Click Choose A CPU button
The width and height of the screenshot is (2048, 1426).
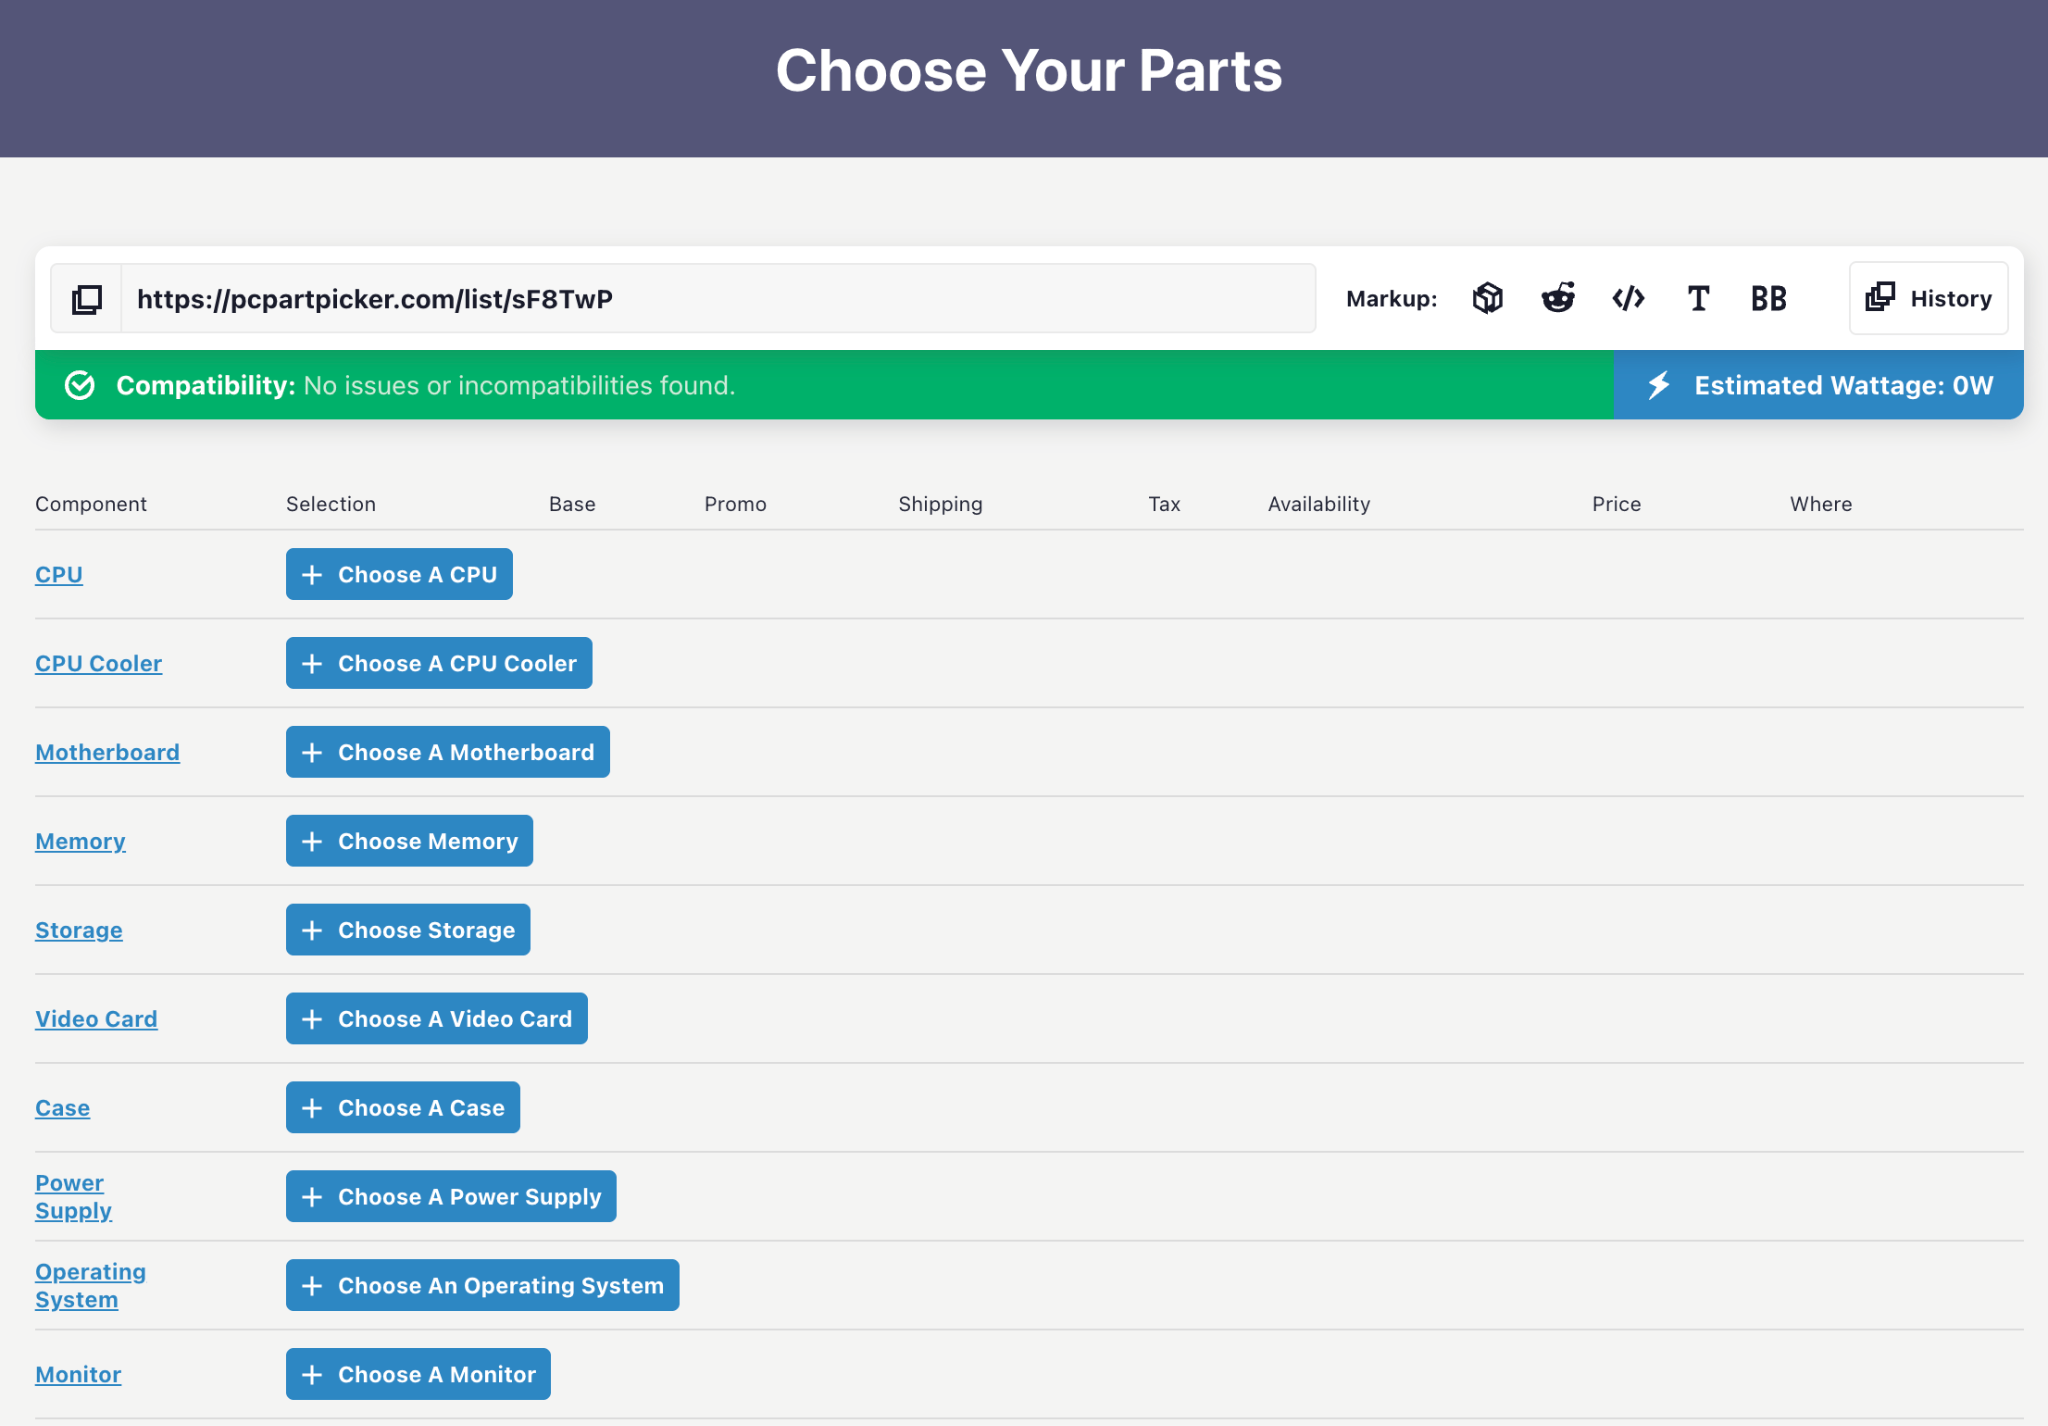click(x=399, y=574)
